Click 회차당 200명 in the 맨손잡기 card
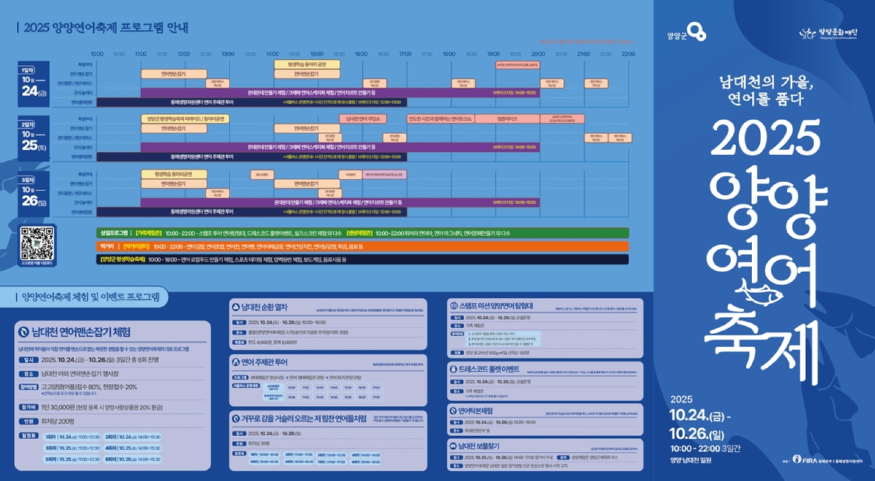875x481 pixels. (57, 421)
